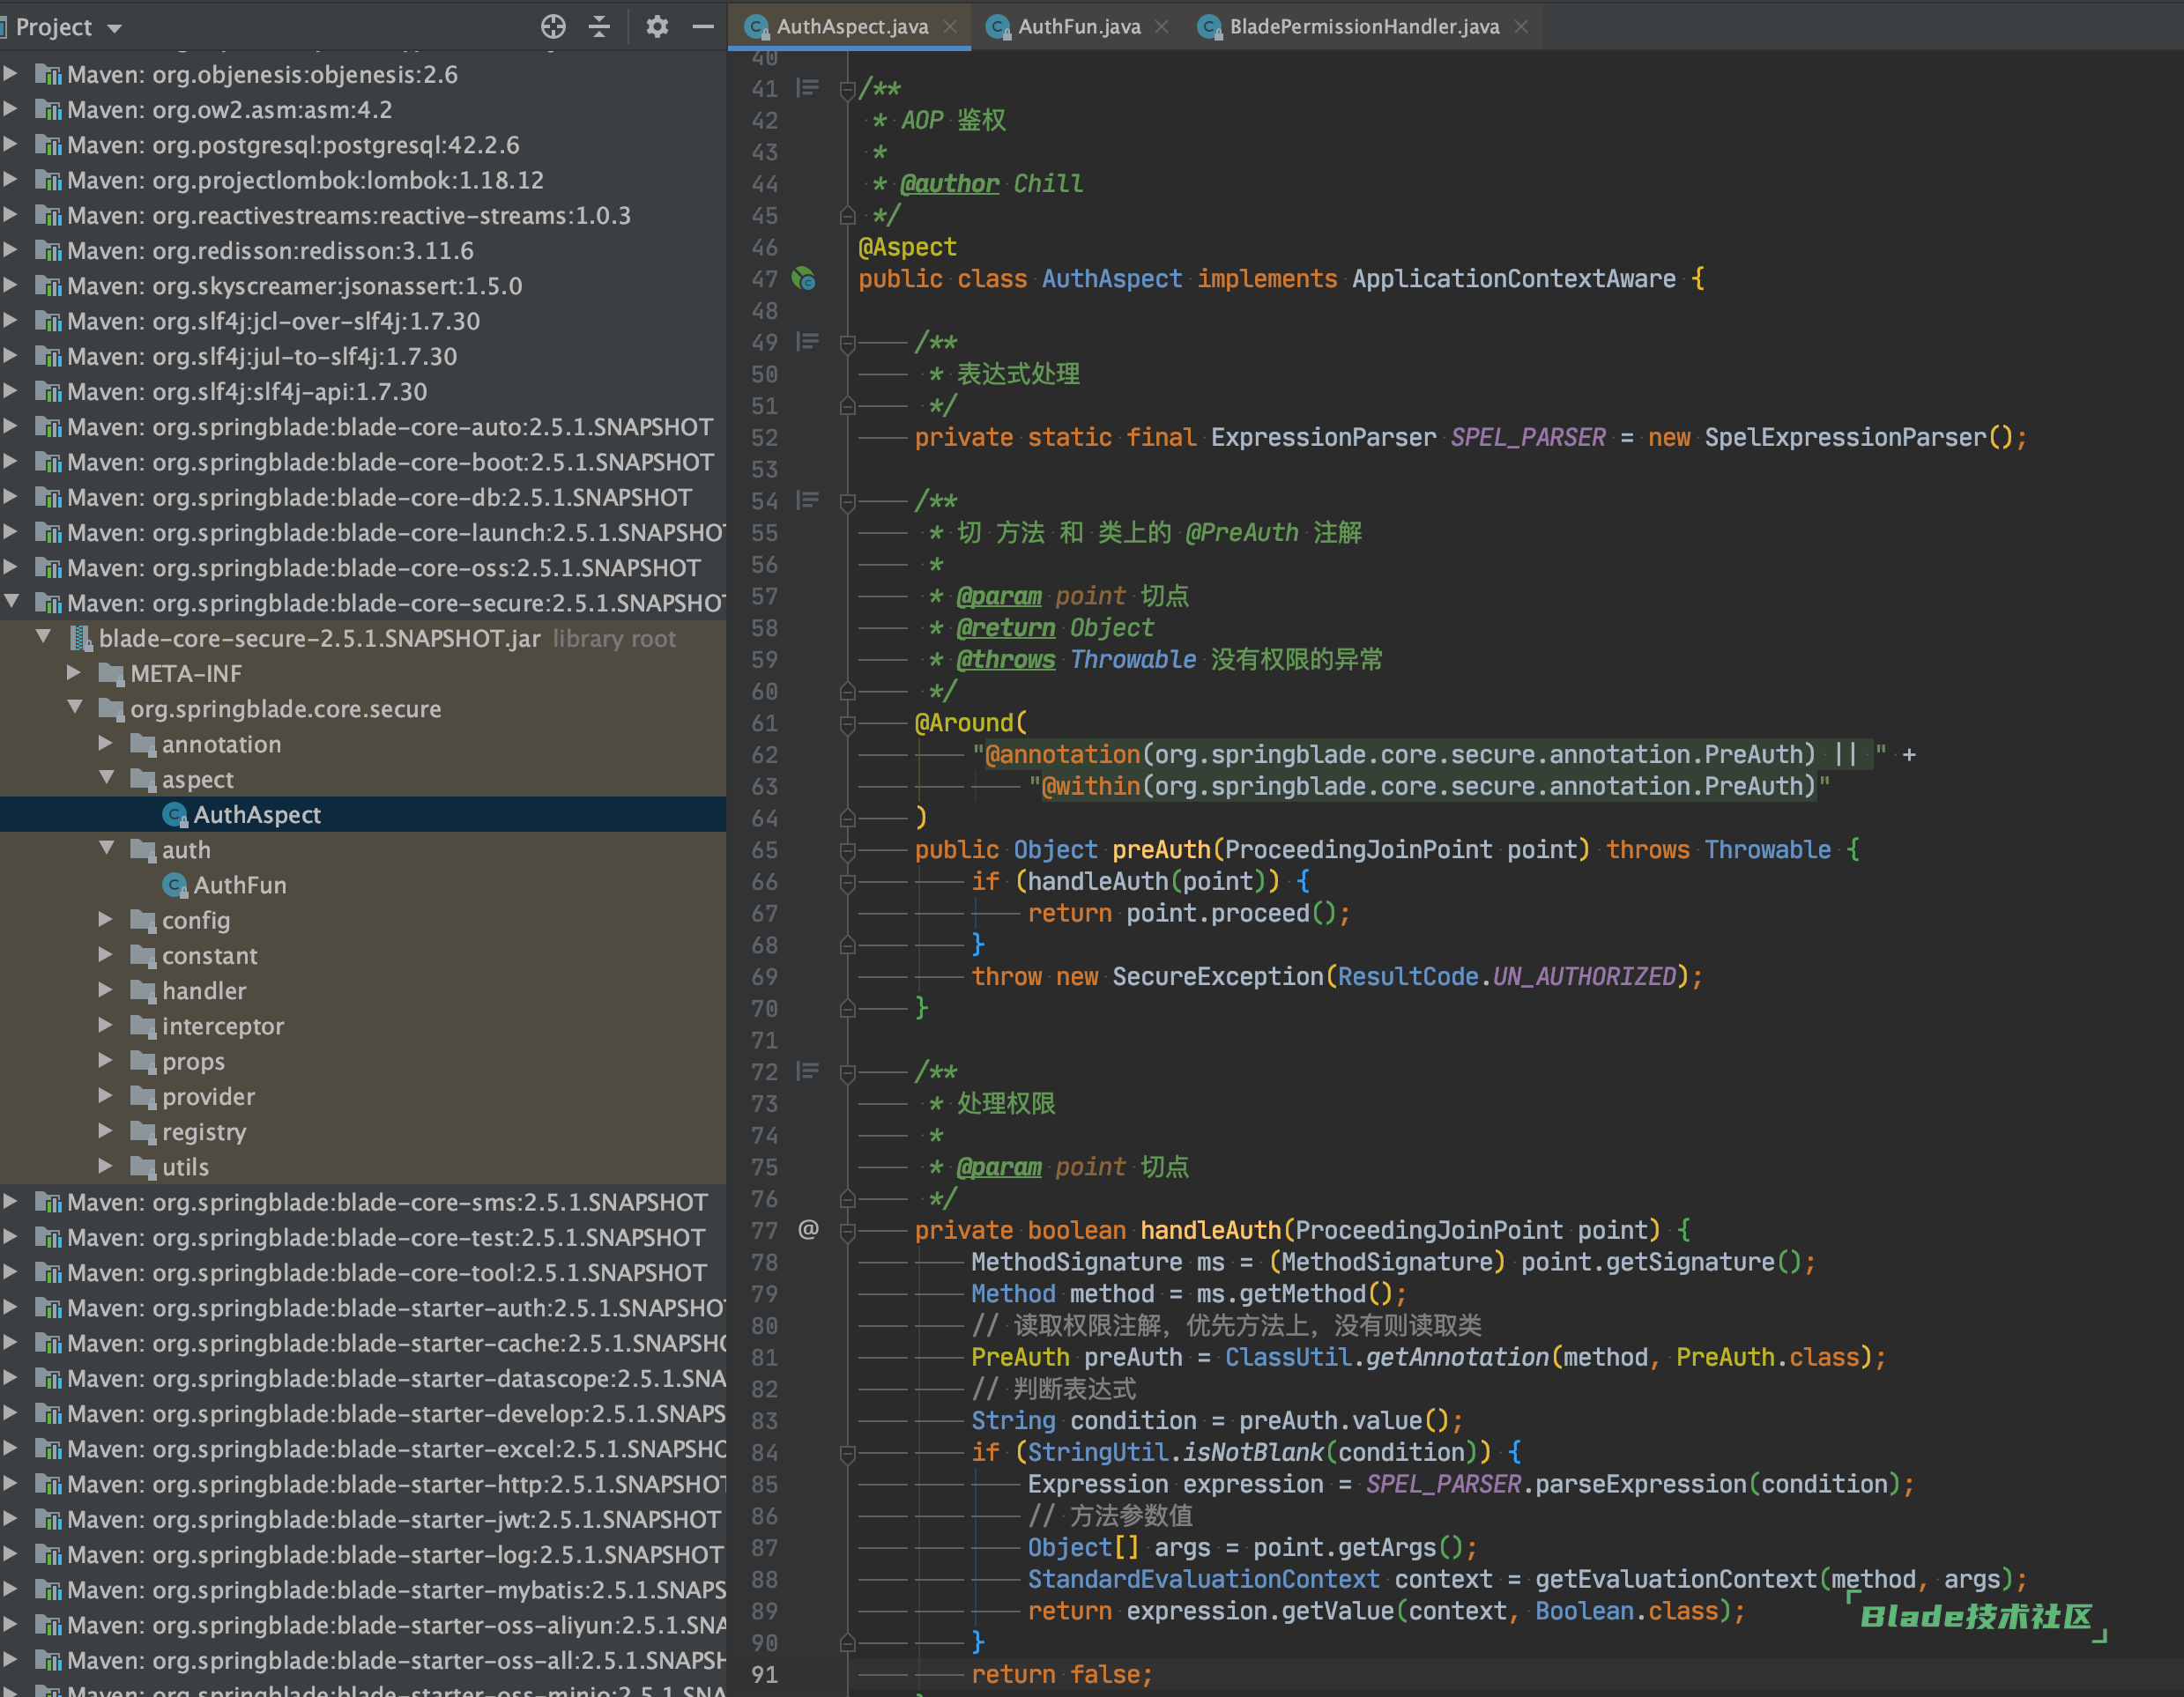Close the AuthAspect.java tab
This screenshot has height=1697, width=2184.
coord(950,27)
